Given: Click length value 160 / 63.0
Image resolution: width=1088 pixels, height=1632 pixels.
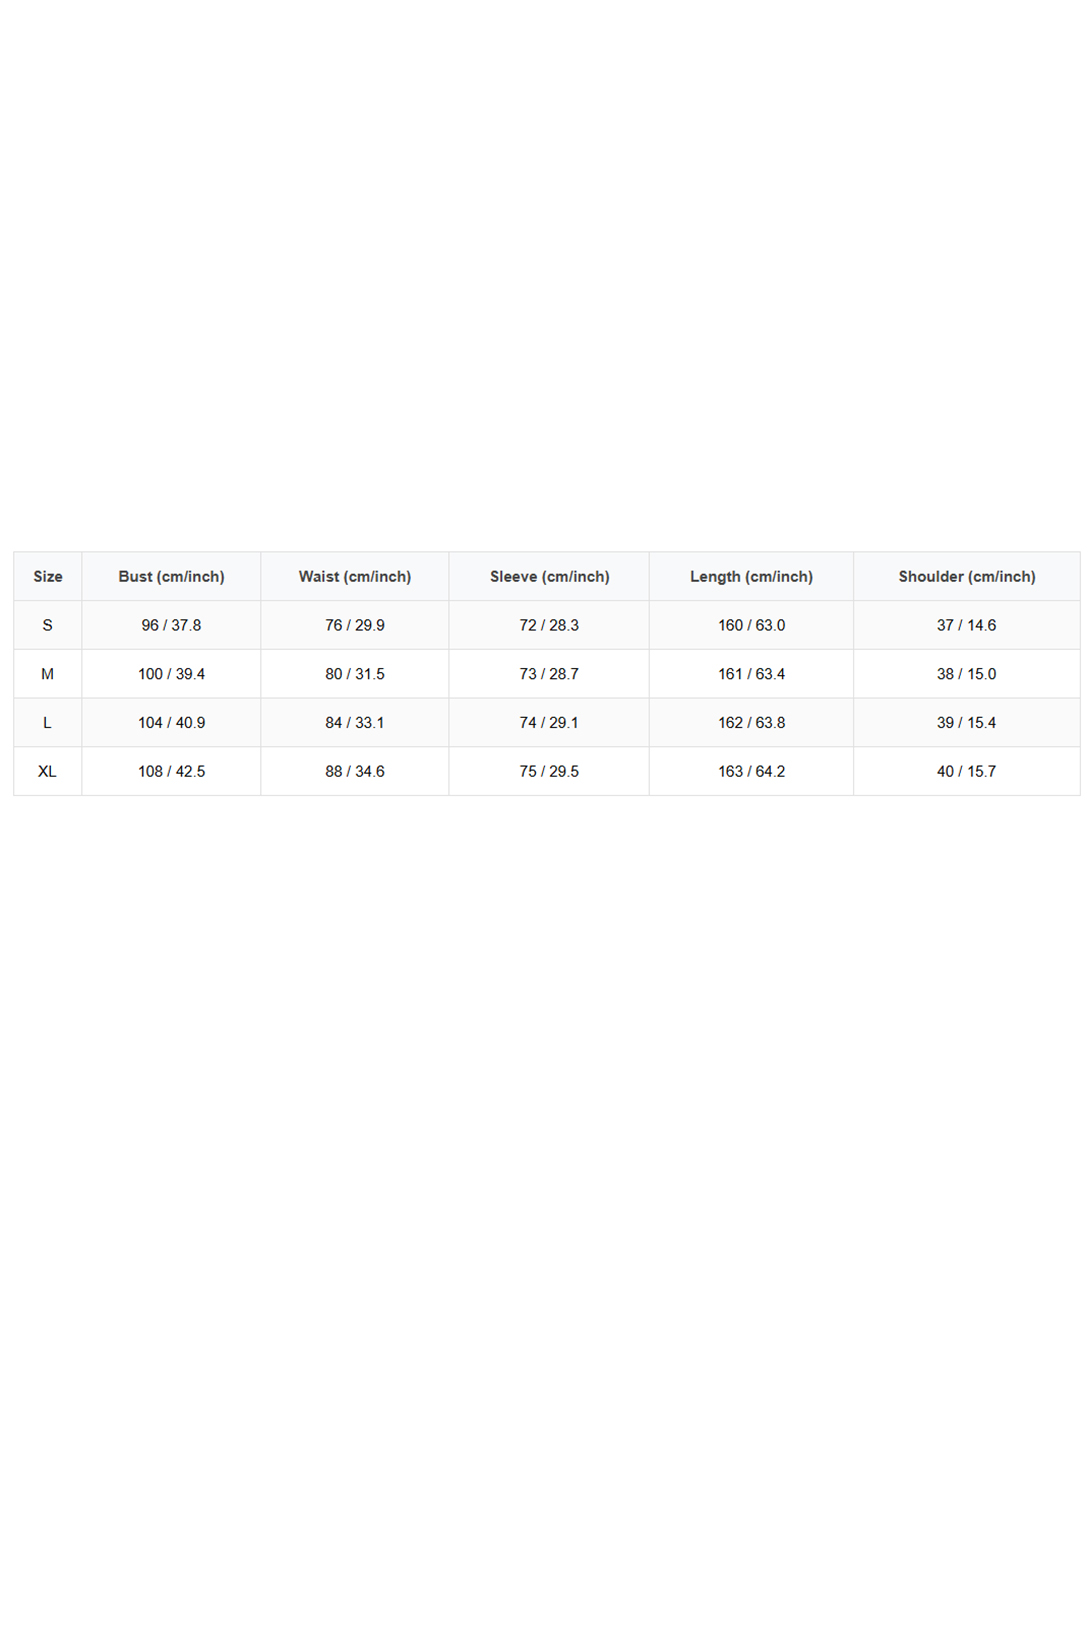Looking at the screenshot, I should tap(752, 625).
